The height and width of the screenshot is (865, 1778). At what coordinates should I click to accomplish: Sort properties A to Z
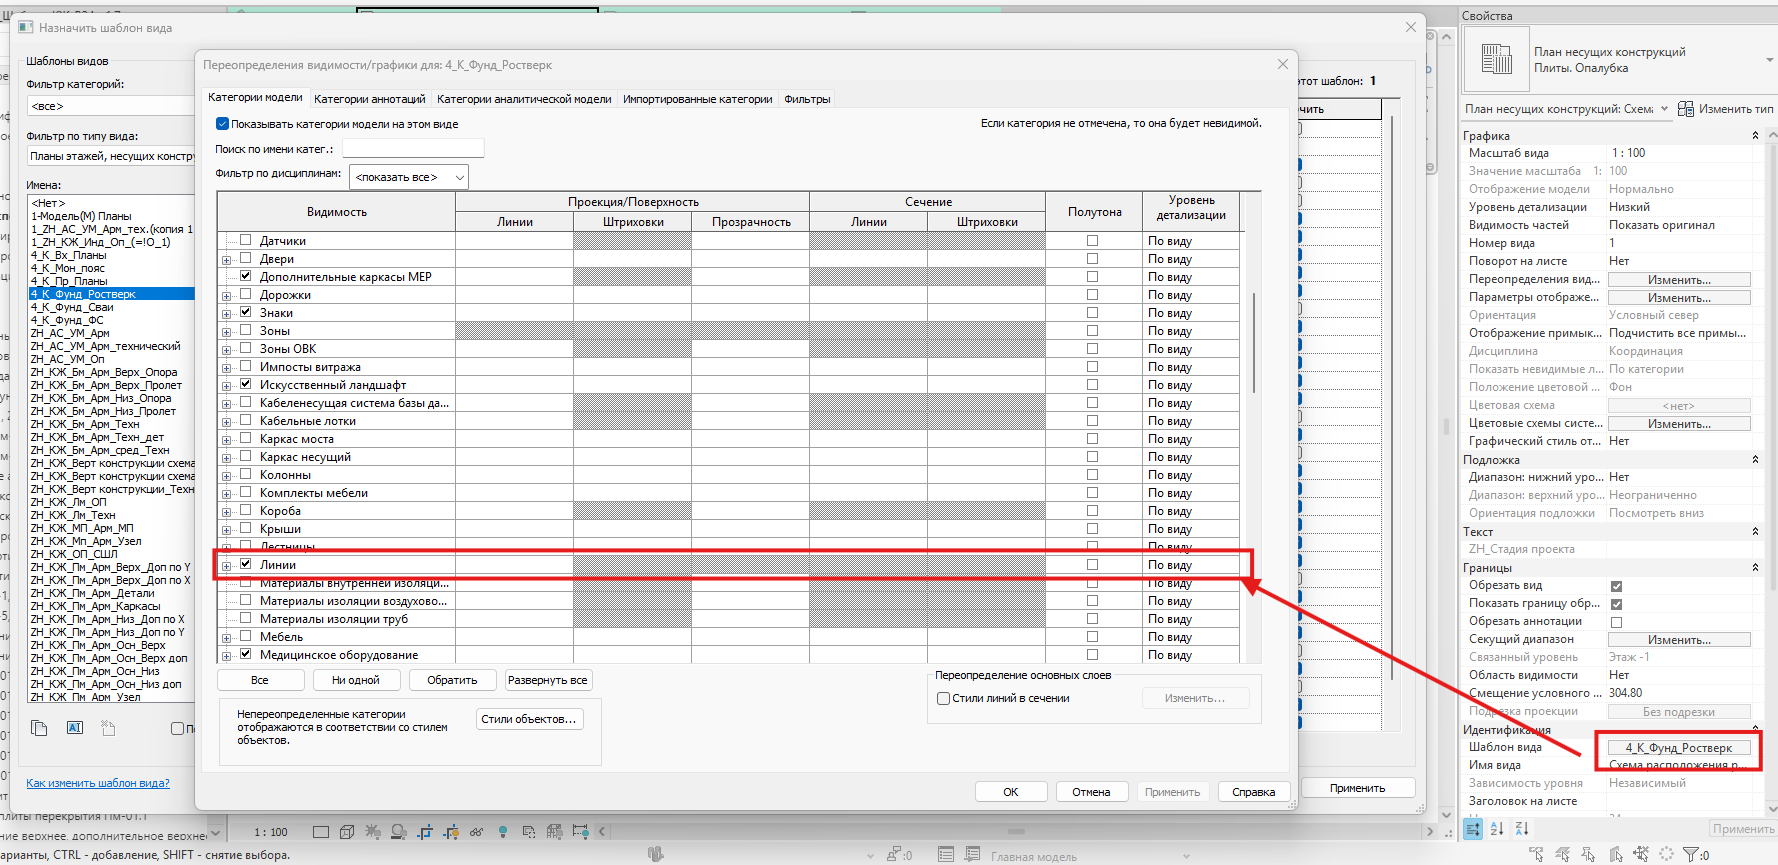[x=1497, y=829]
